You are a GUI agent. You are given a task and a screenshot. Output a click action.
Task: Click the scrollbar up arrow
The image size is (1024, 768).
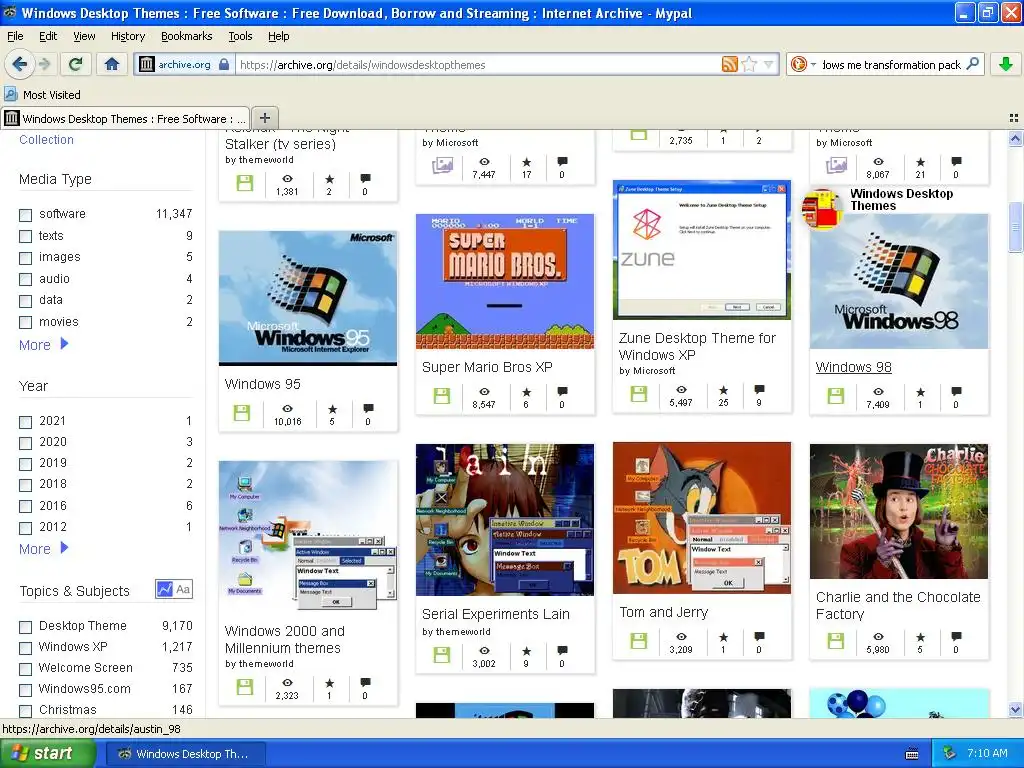point(1015,138)
